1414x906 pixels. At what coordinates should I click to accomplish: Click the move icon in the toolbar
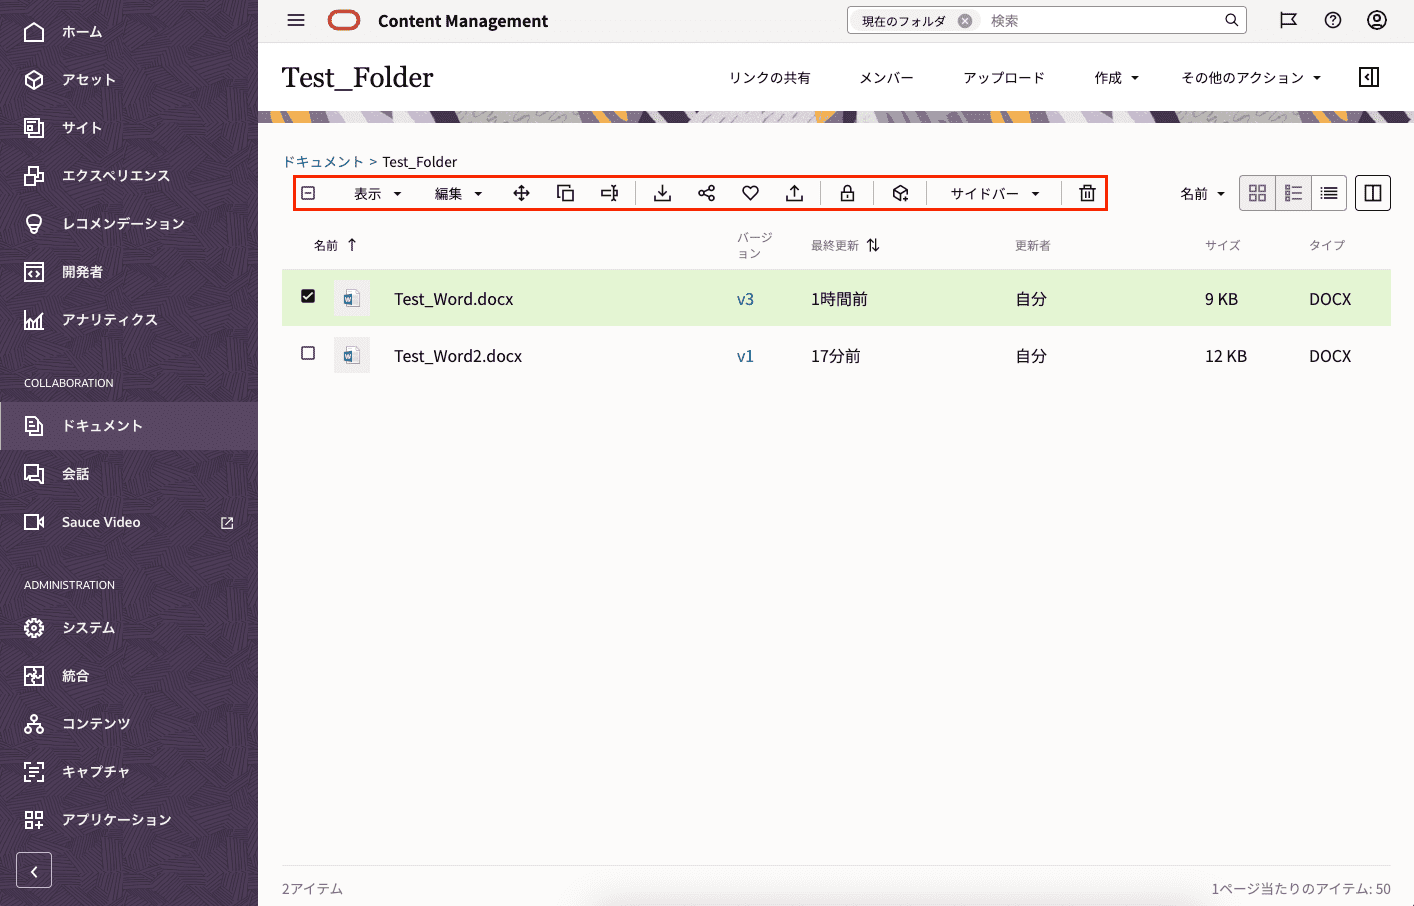coord(521,193)
